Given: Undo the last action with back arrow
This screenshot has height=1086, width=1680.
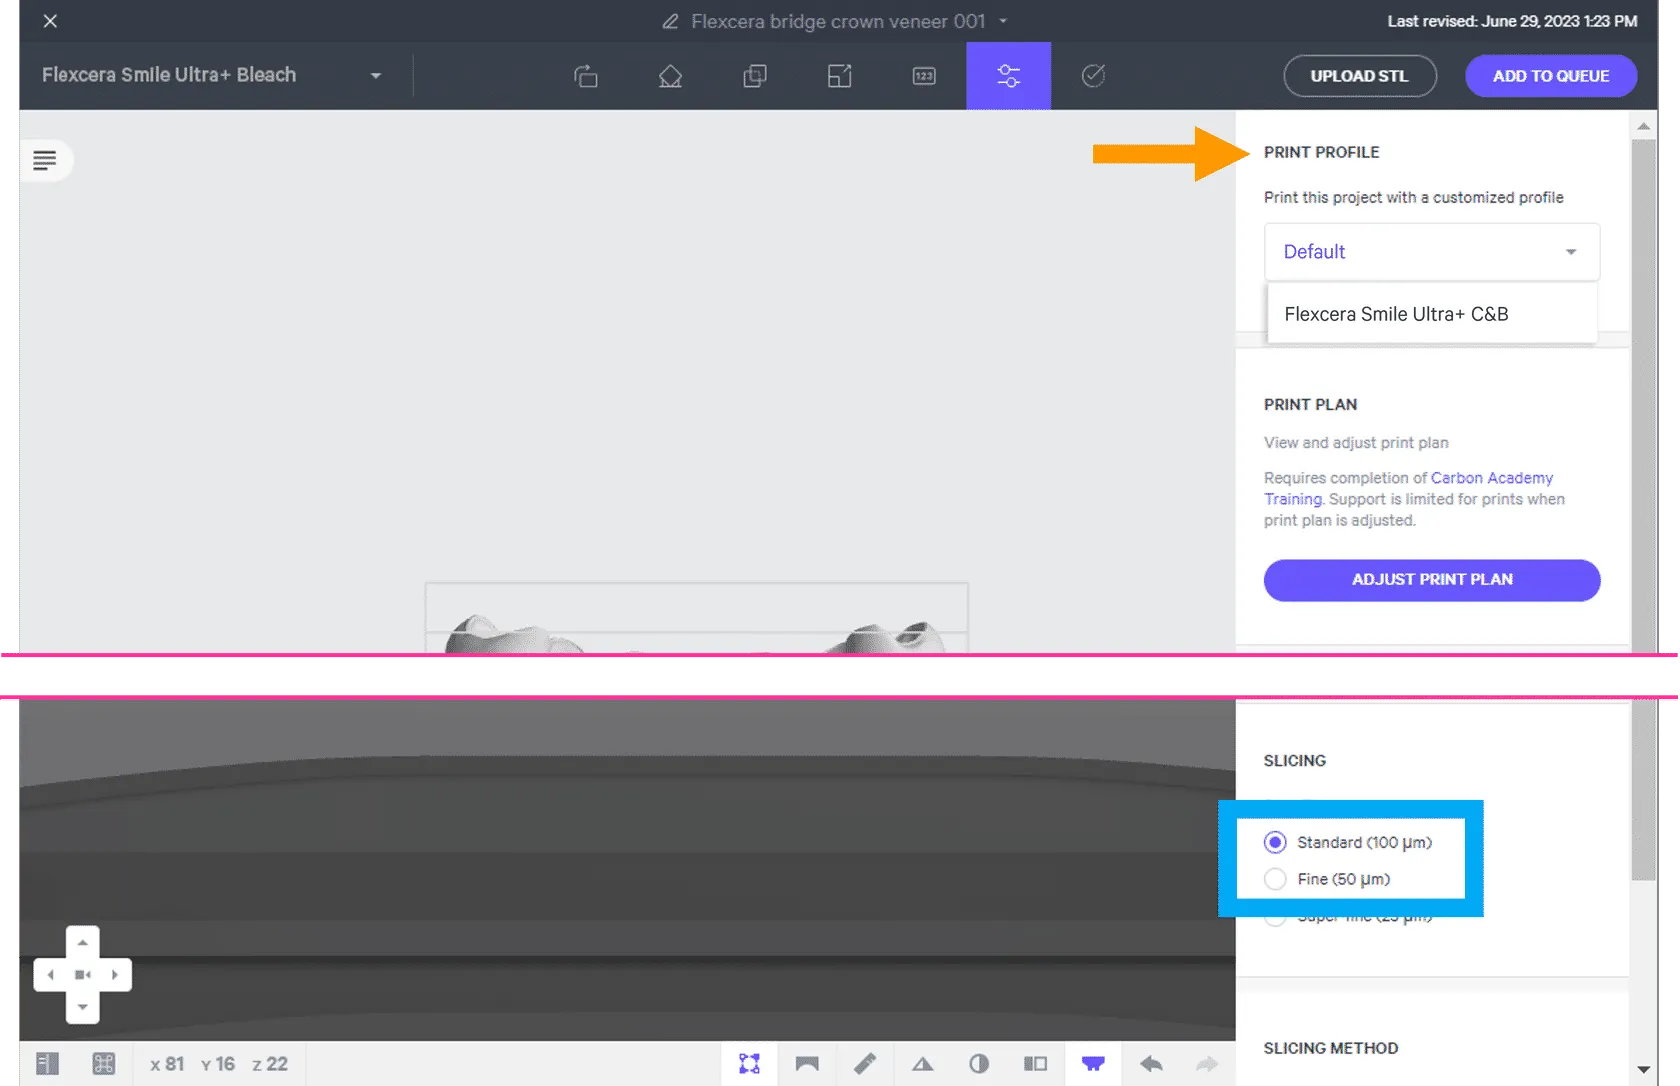Looking at the screenshot, I should click(1151, 1063).
